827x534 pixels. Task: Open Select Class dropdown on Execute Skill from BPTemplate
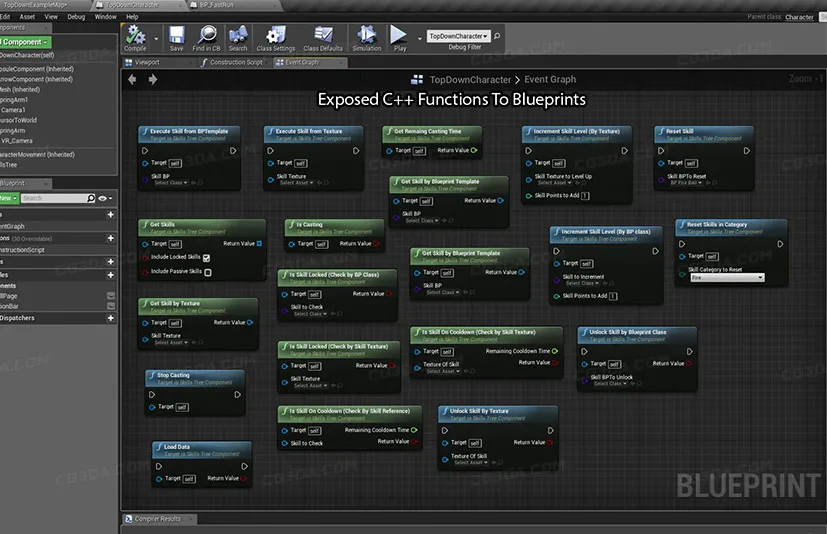point(171,183)
